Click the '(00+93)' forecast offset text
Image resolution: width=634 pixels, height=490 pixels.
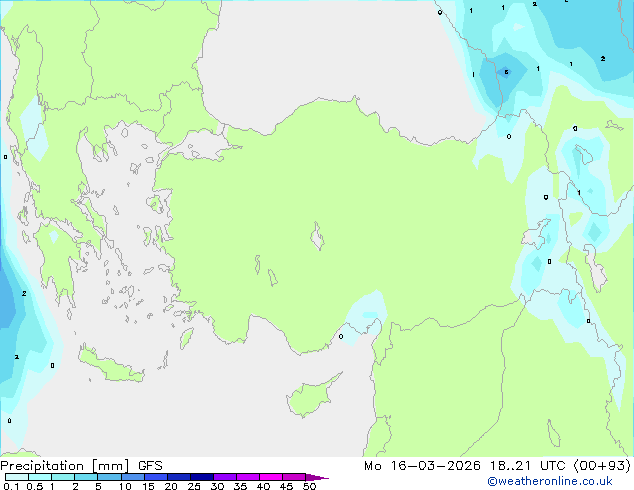tap(602, 466)
